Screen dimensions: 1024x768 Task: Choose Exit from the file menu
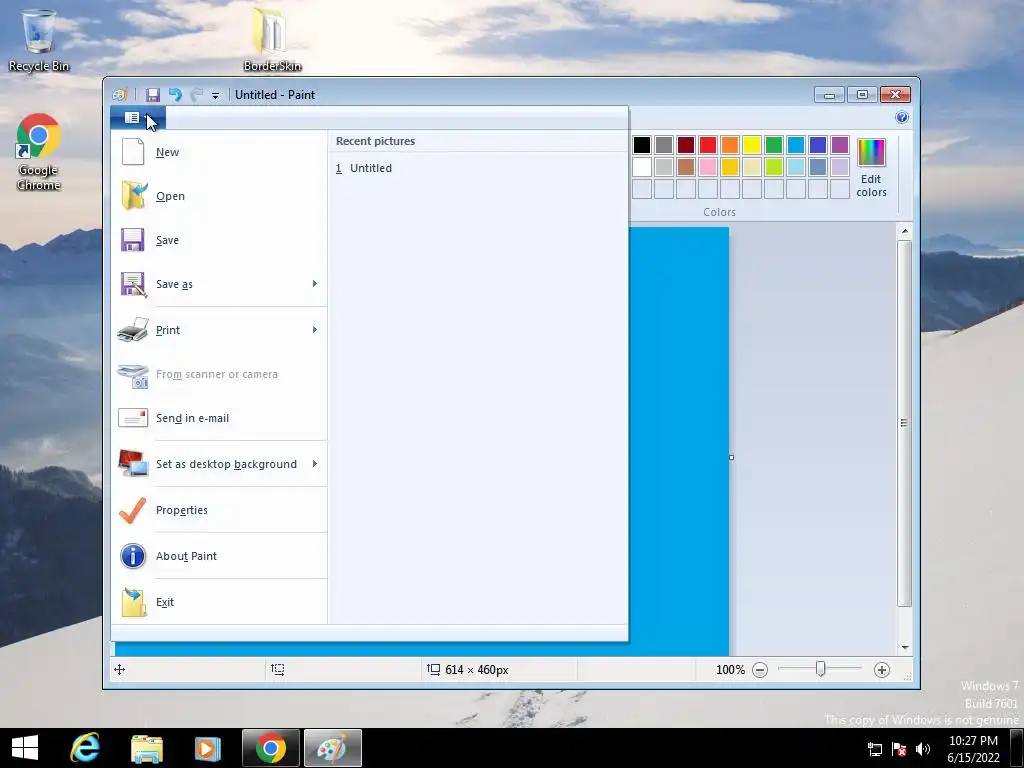[219, 601]
